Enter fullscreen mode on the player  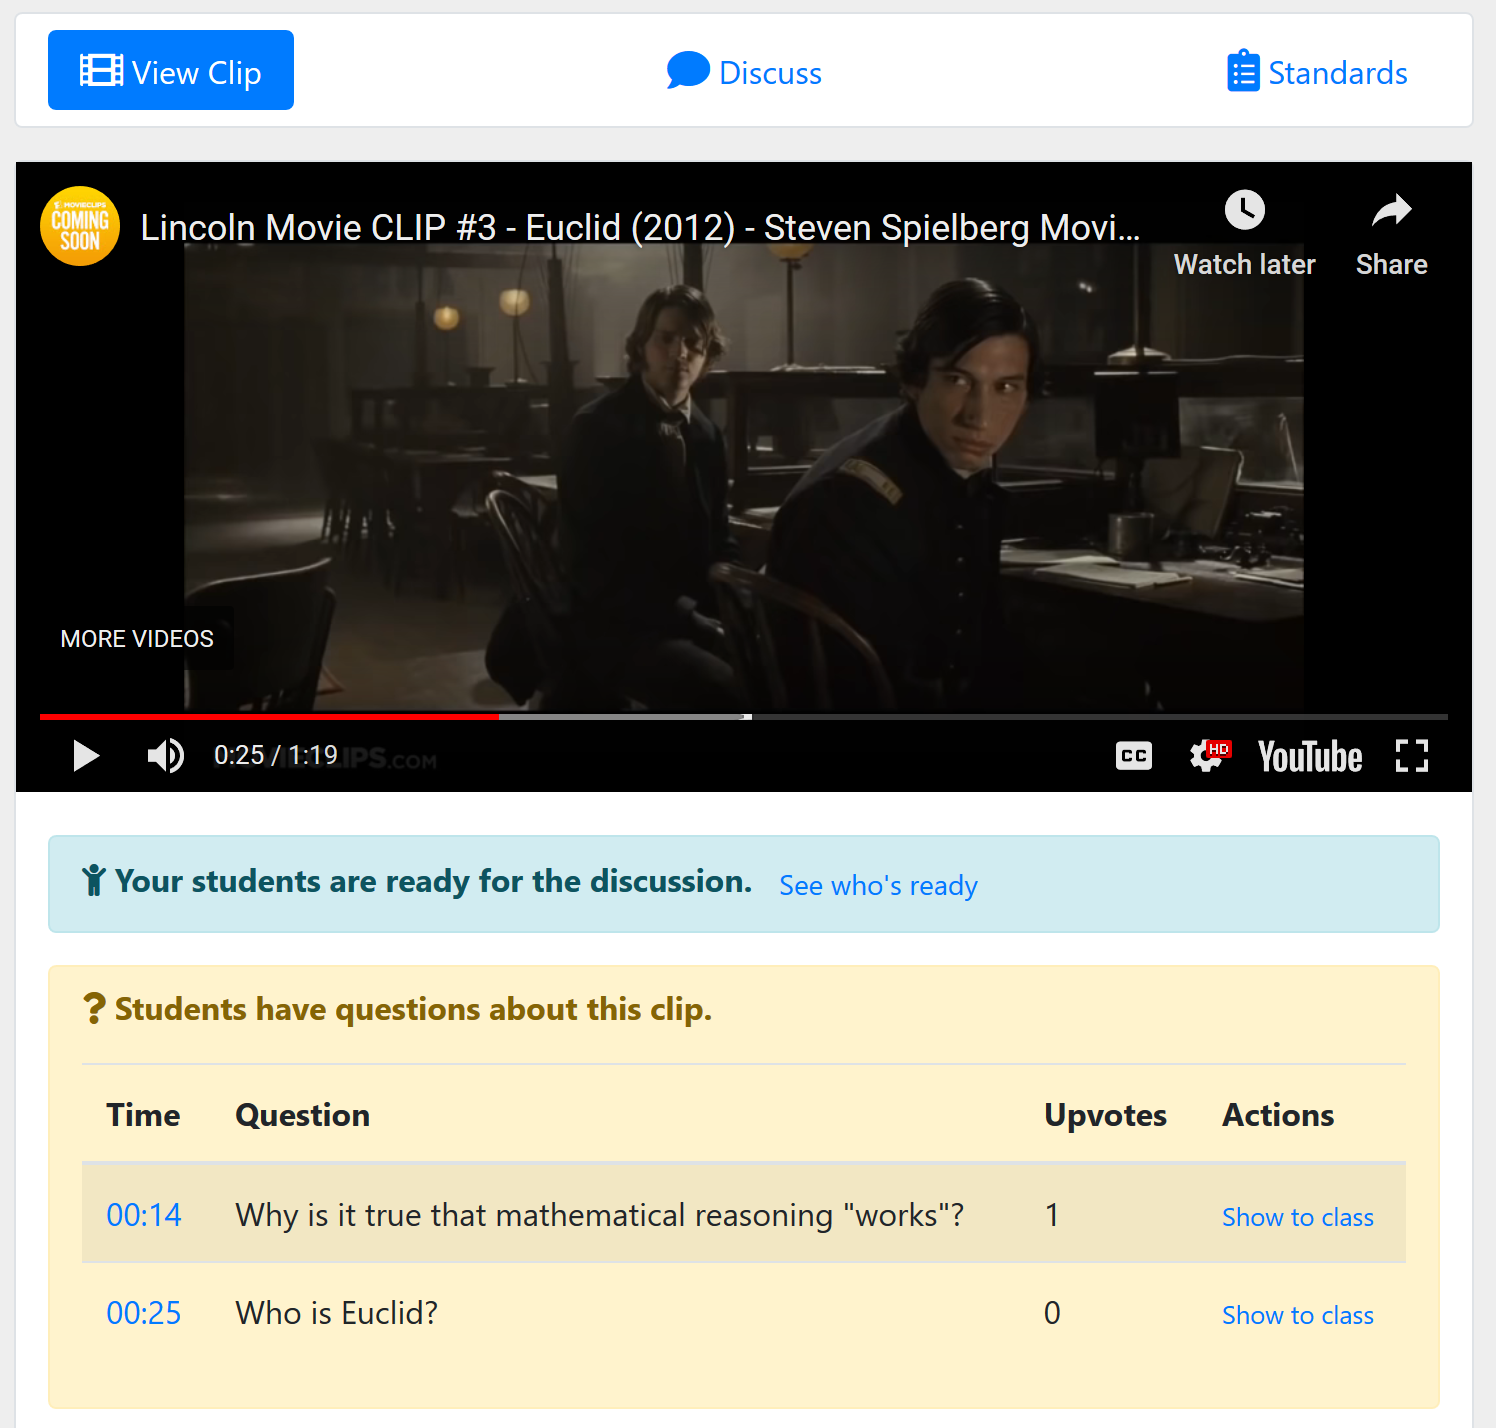point(1412,756)
